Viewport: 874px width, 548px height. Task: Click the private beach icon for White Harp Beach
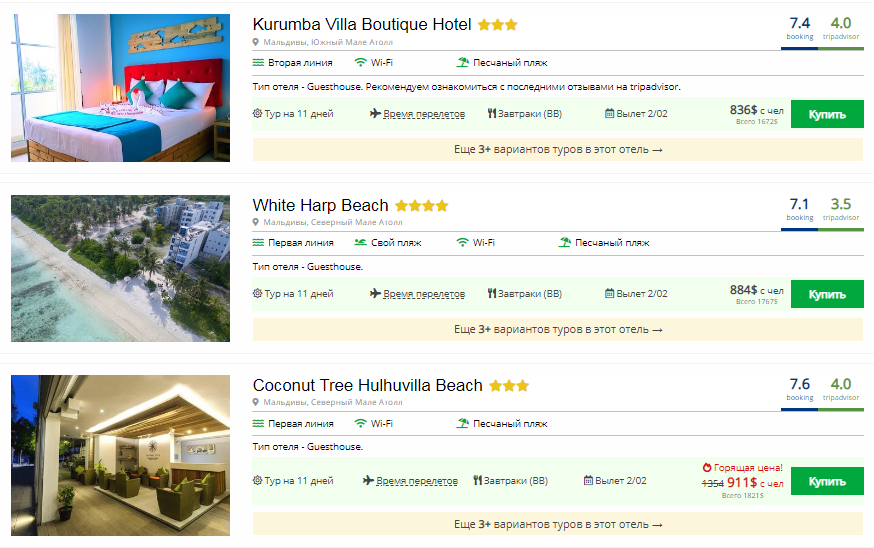point(360,242)
